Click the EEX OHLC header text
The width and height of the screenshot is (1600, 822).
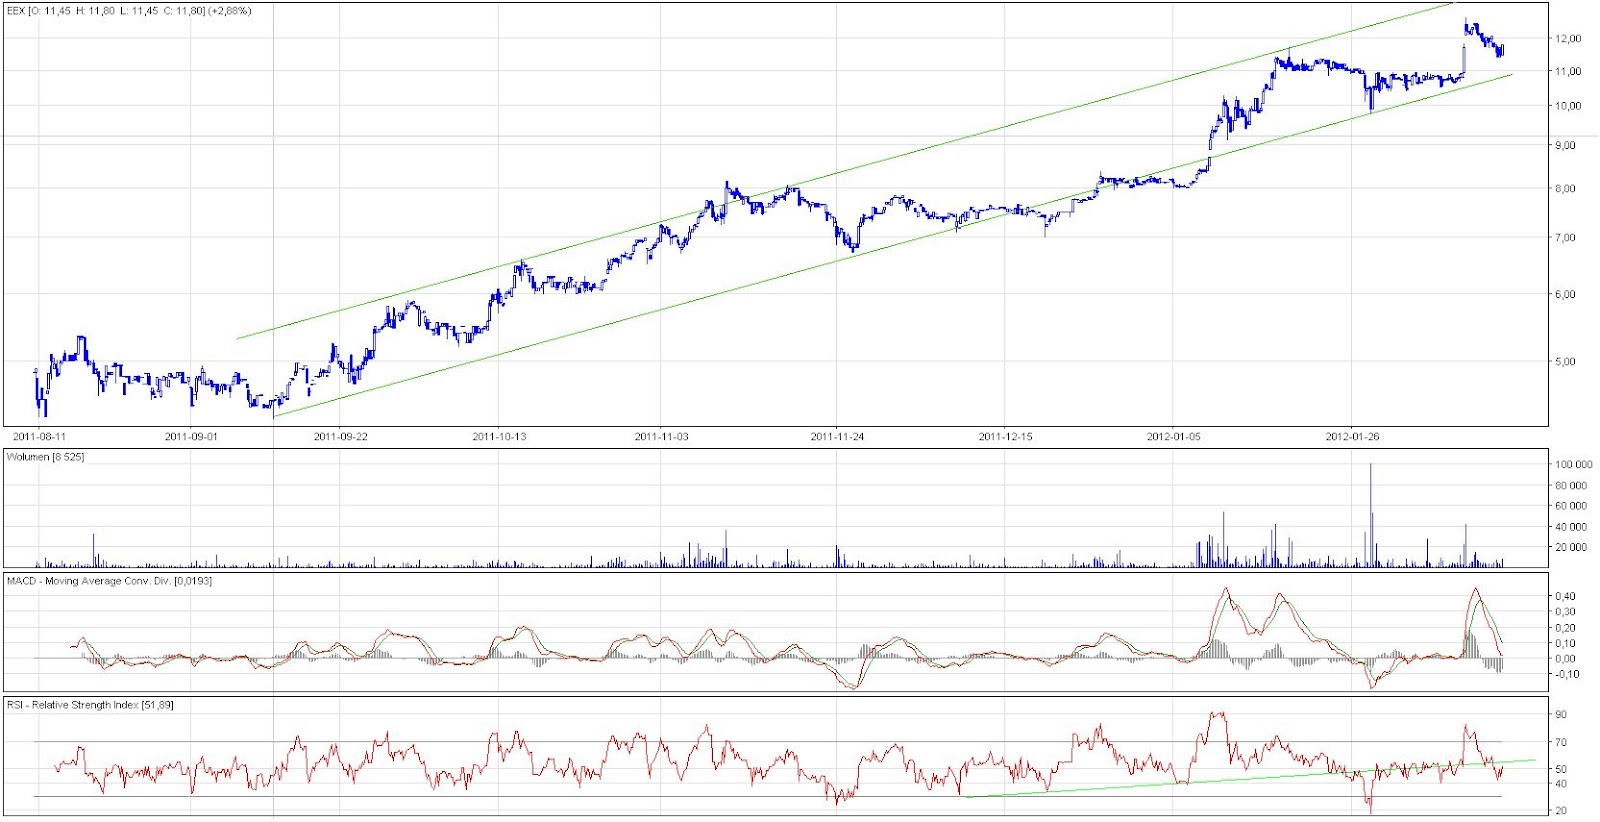click(130, 11)
